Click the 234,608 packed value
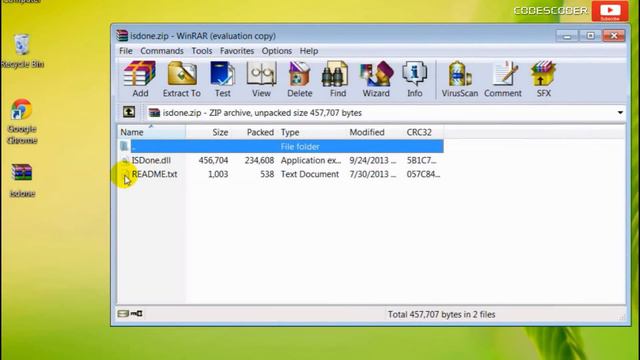 [259, 160]
